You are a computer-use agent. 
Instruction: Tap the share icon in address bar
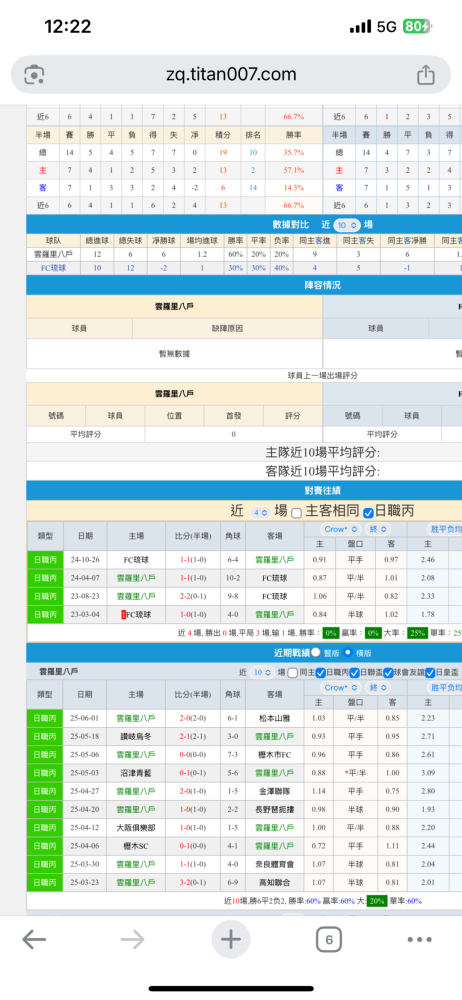426,75
